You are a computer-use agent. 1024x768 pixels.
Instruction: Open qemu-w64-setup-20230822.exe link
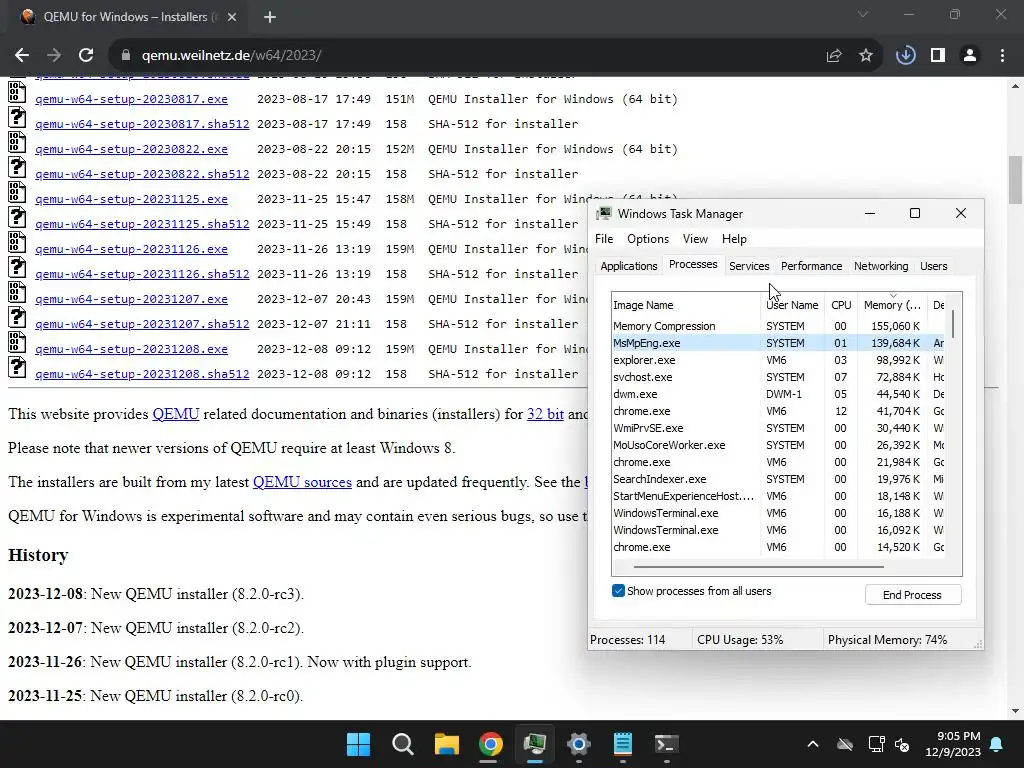[x=131, y=150]
